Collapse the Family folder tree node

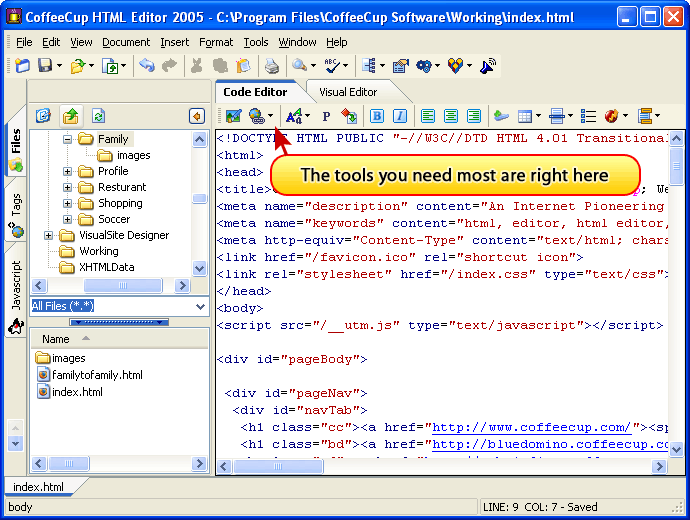68,140
